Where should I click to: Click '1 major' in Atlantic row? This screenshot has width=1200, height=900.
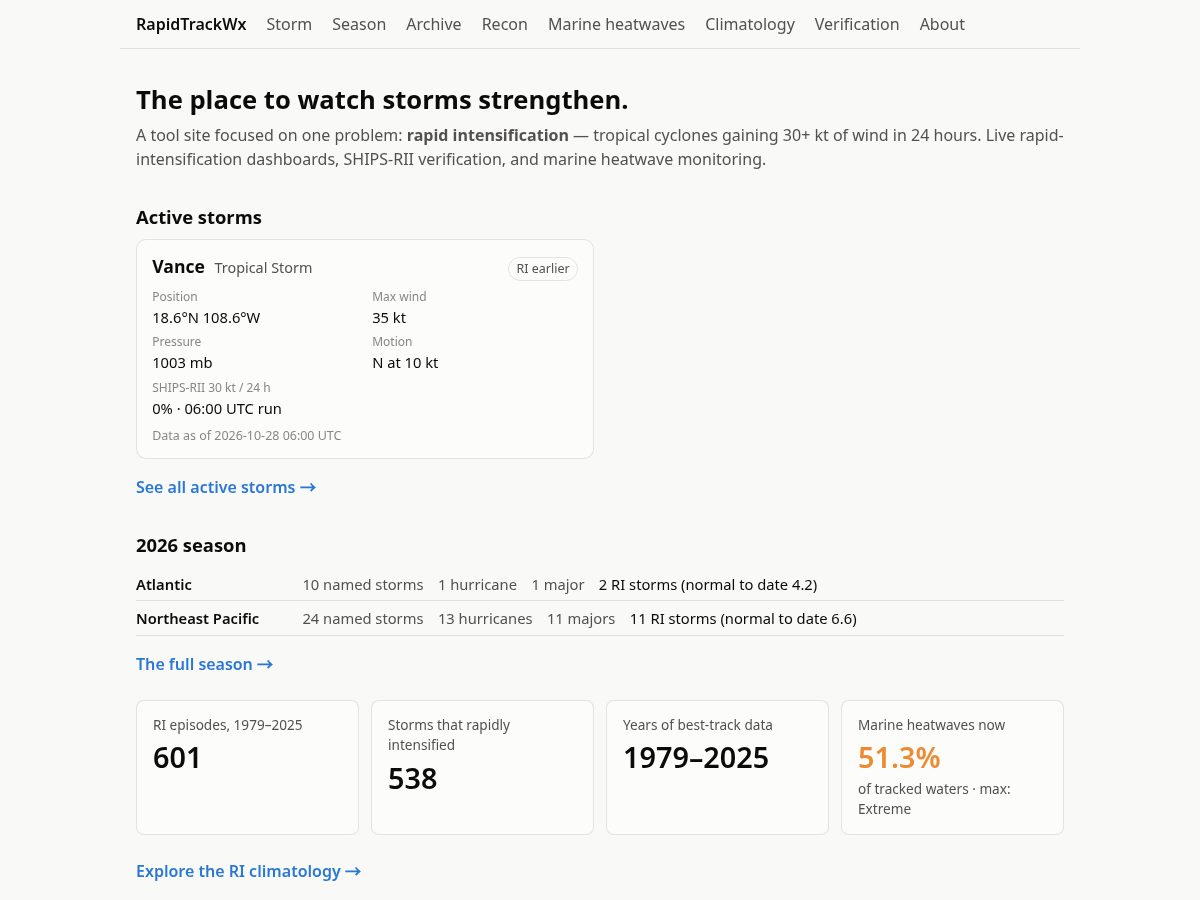[558, 585]
